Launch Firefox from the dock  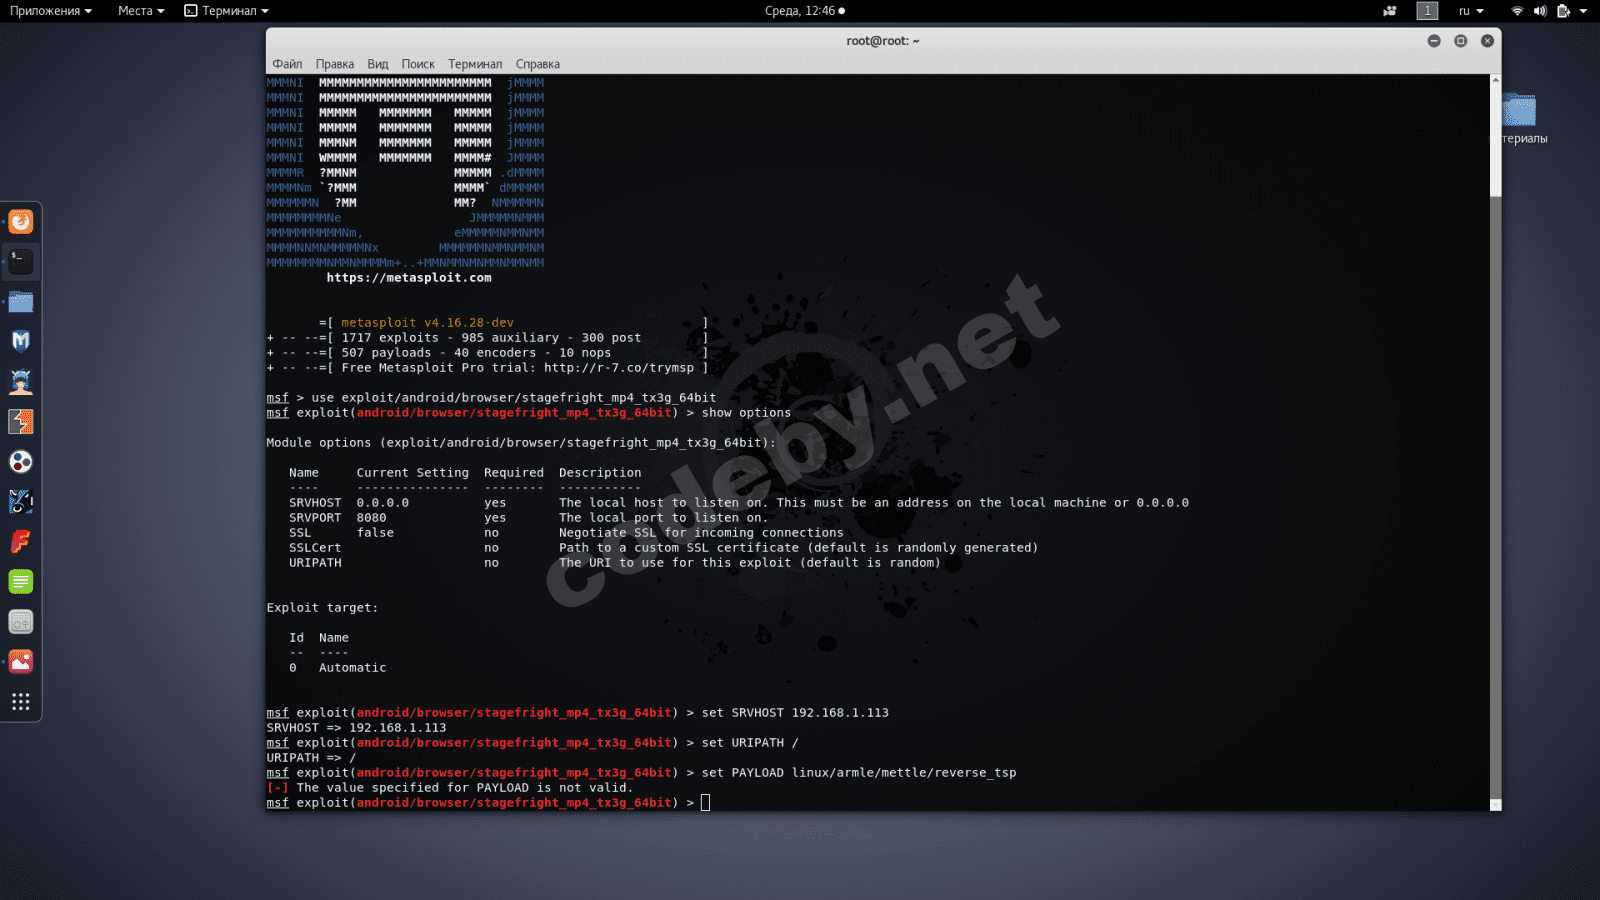[21, 221]
